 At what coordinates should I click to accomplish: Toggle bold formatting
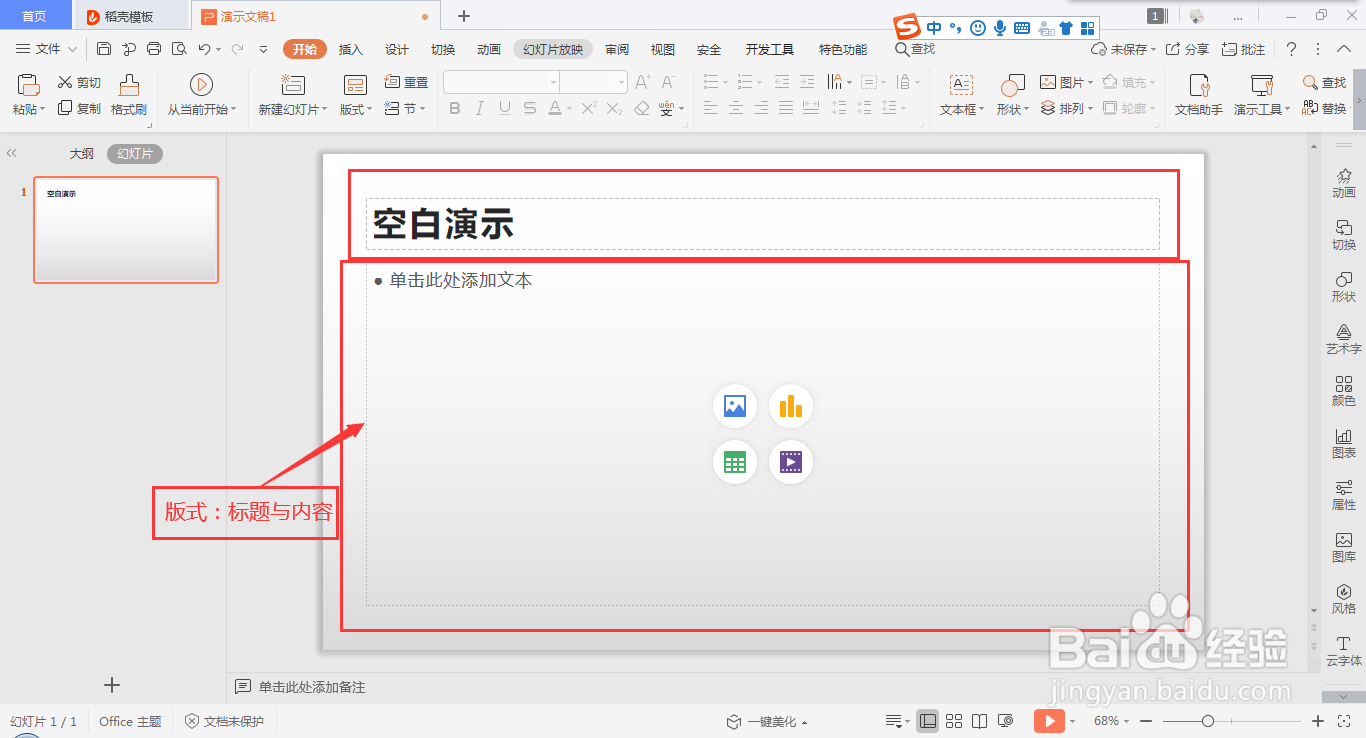(455, 108)
